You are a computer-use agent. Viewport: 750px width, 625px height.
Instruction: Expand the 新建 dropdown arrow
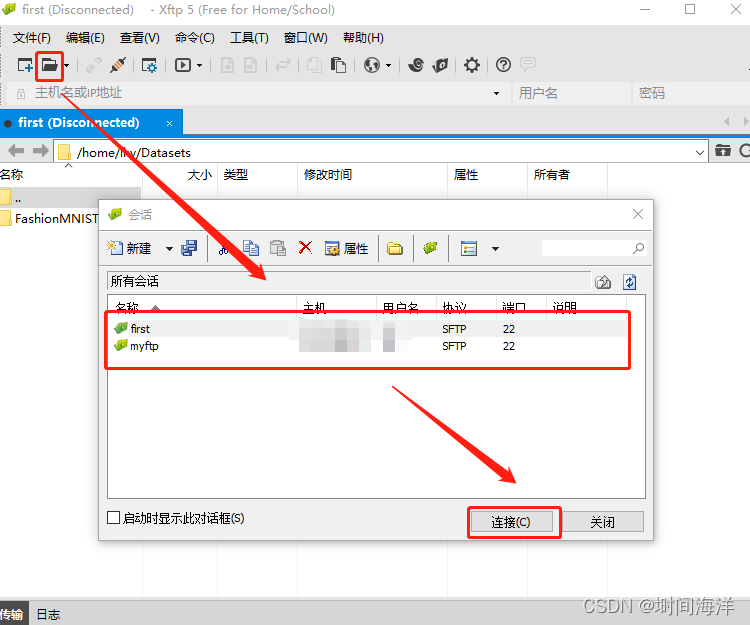pos(169,249)
